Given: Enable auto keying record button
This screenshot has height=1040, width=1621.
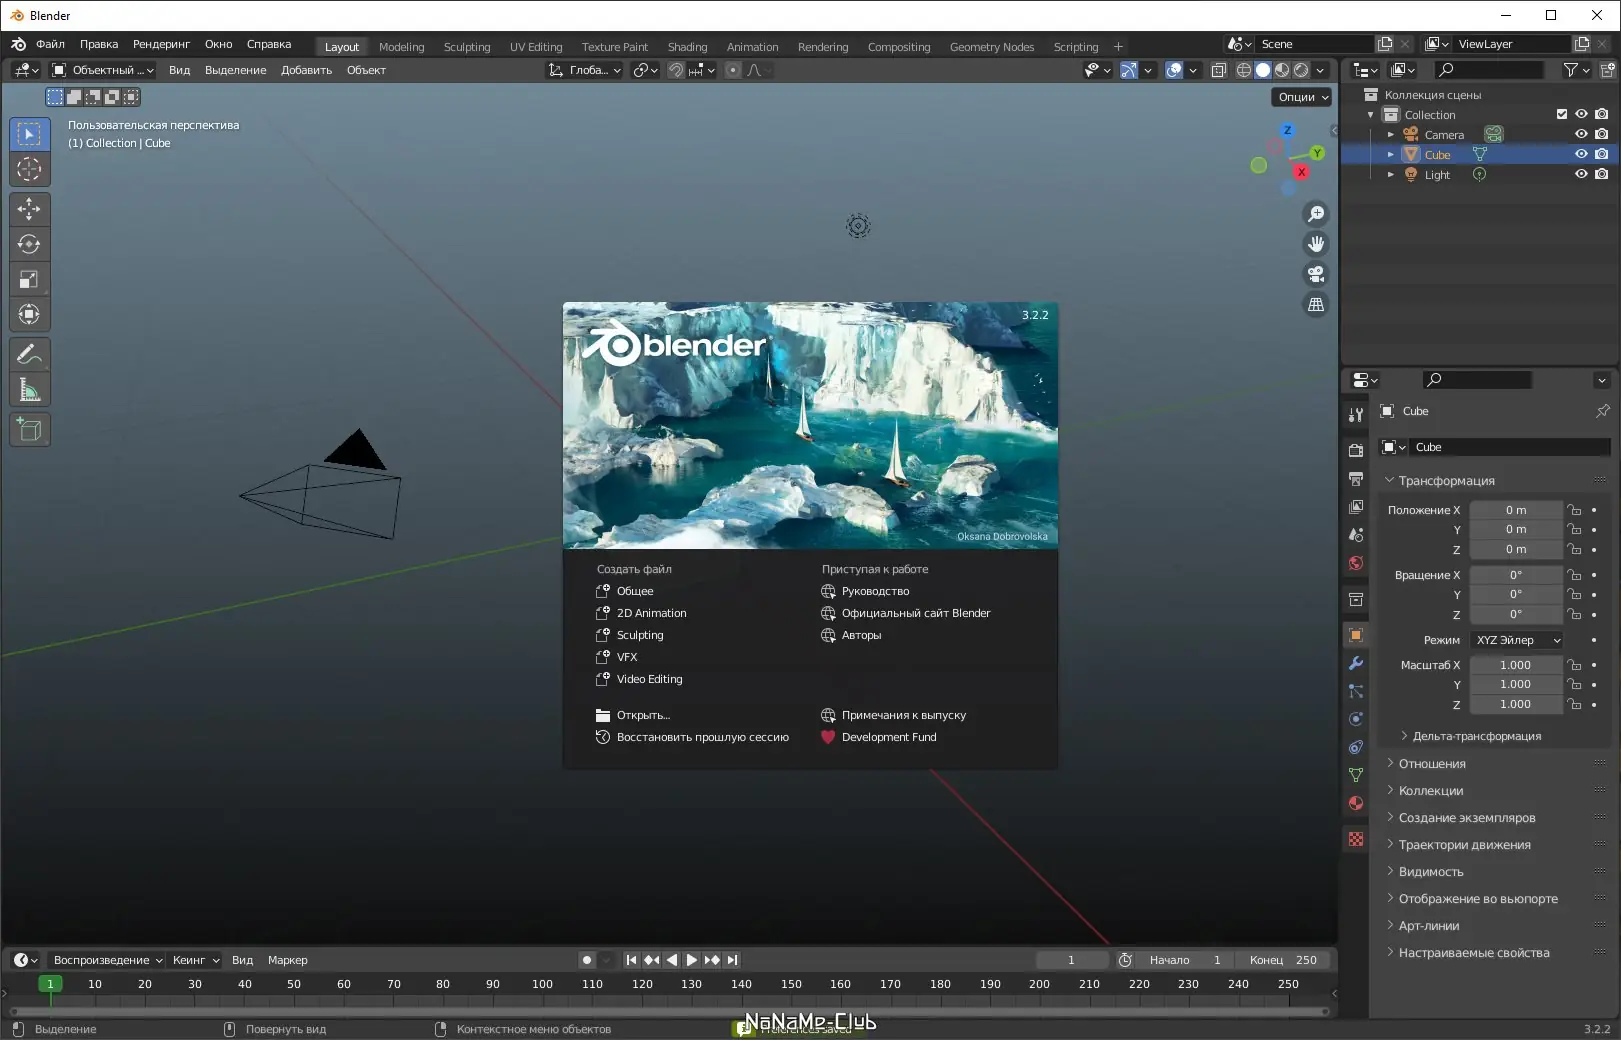Looking at the screenshot, I should click(x=587, y=960).
